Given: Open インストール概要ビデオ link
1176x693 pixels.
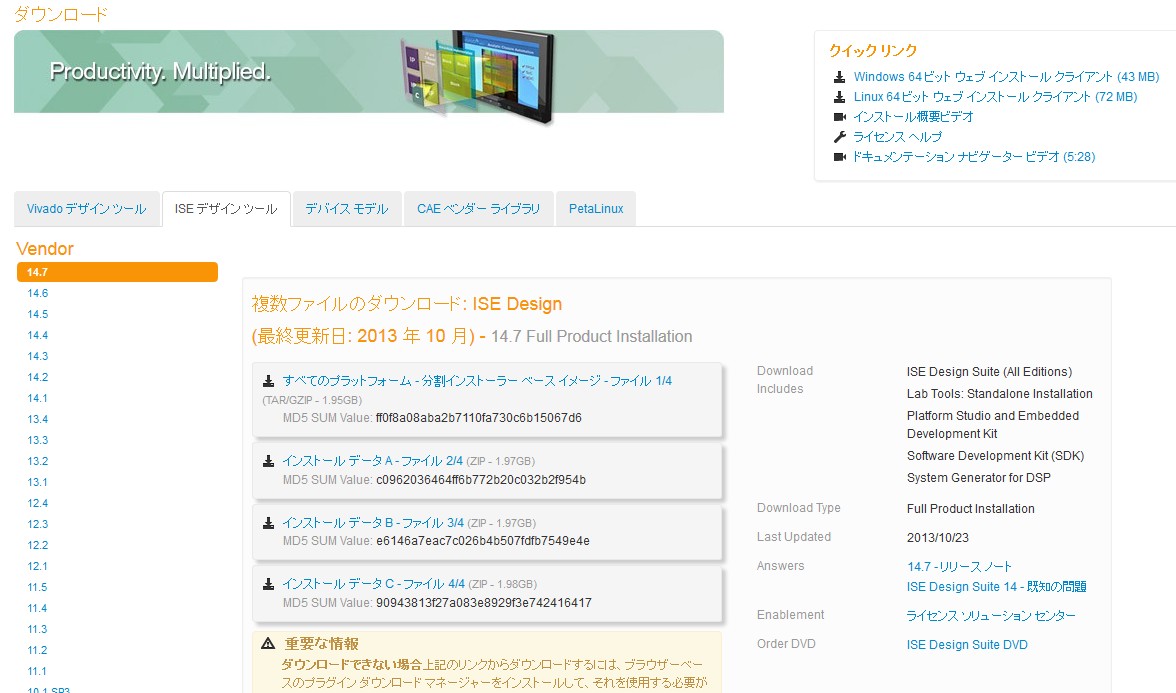Looking at the screenshot, I should click(x=913, y=117).
